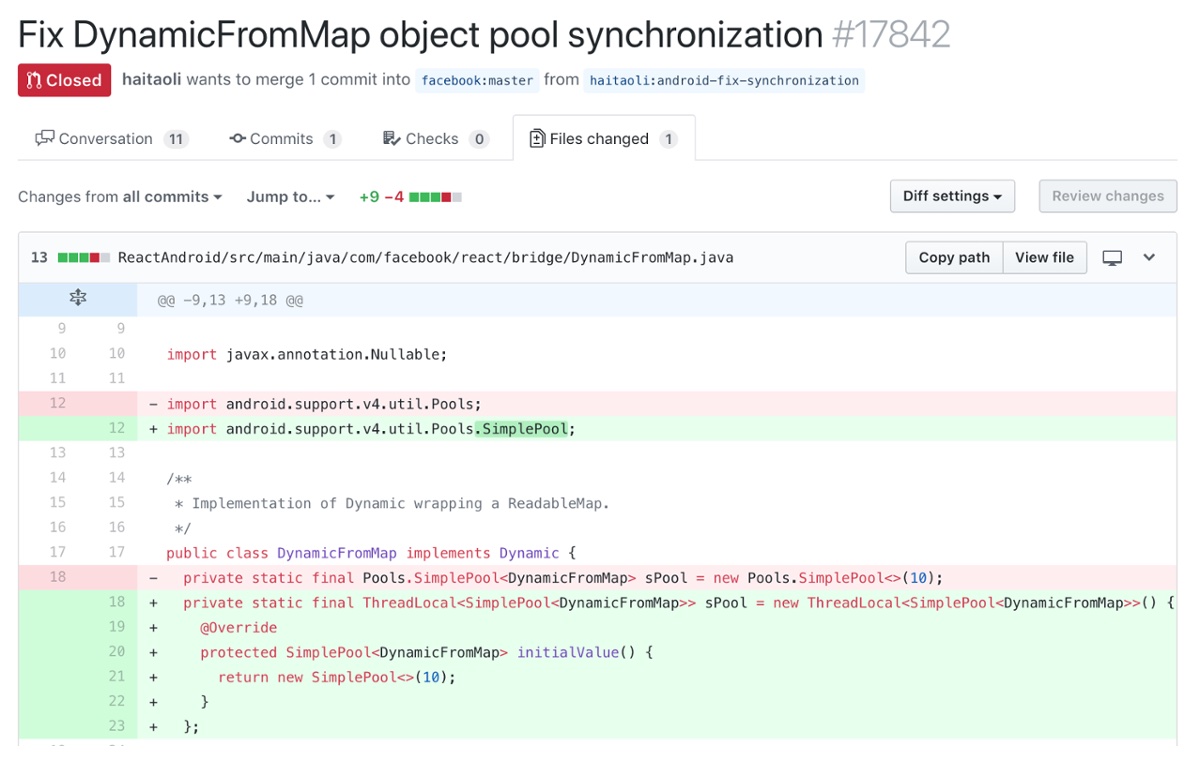1192x764 pixels.
Task: Click the display rich diff monitor icon
Action: [1112, 258]
